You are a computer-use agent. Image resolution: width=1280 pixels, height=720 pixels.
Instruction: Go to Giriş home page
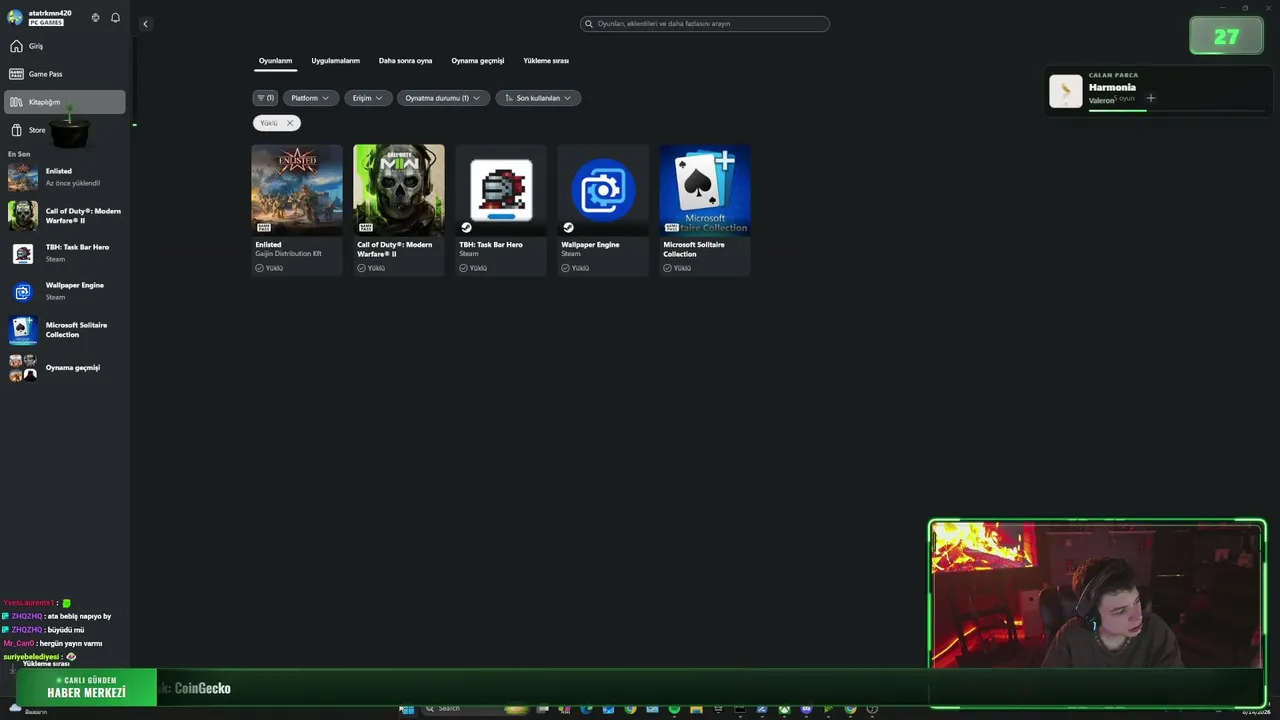[65, 46]
